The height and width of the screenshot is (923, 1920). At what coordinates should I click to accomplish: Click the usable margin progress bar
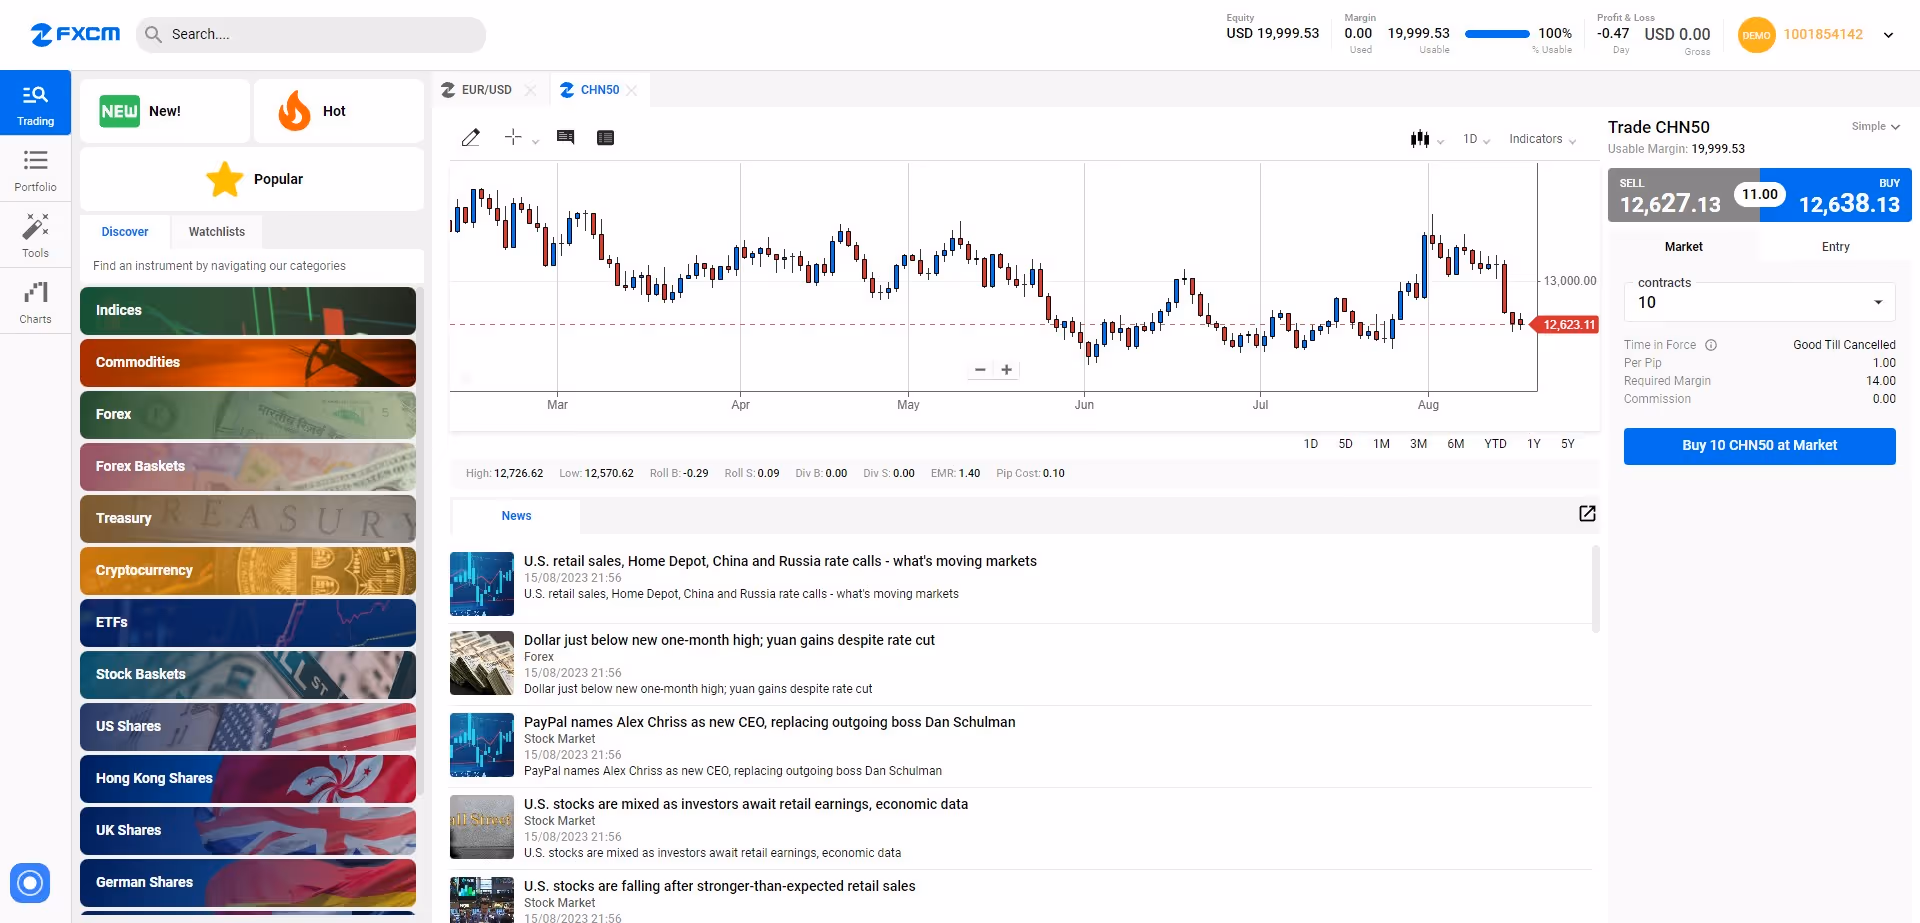[x=1497, y=34]
